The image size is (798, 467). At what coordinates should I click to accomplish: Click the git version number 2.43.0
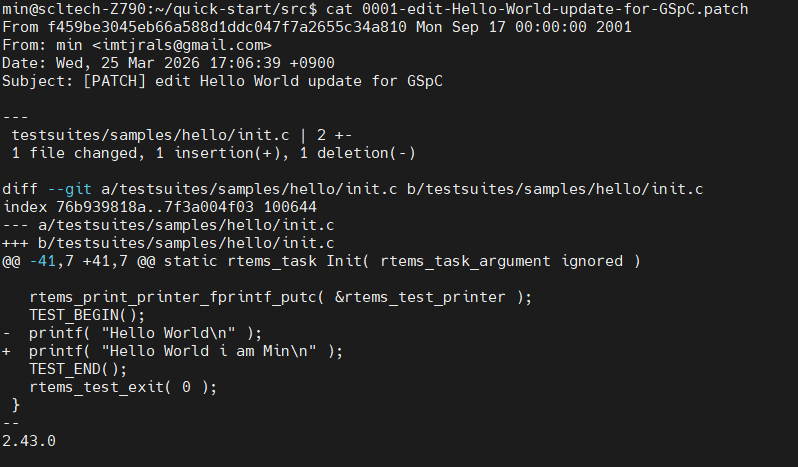point(29,441)
